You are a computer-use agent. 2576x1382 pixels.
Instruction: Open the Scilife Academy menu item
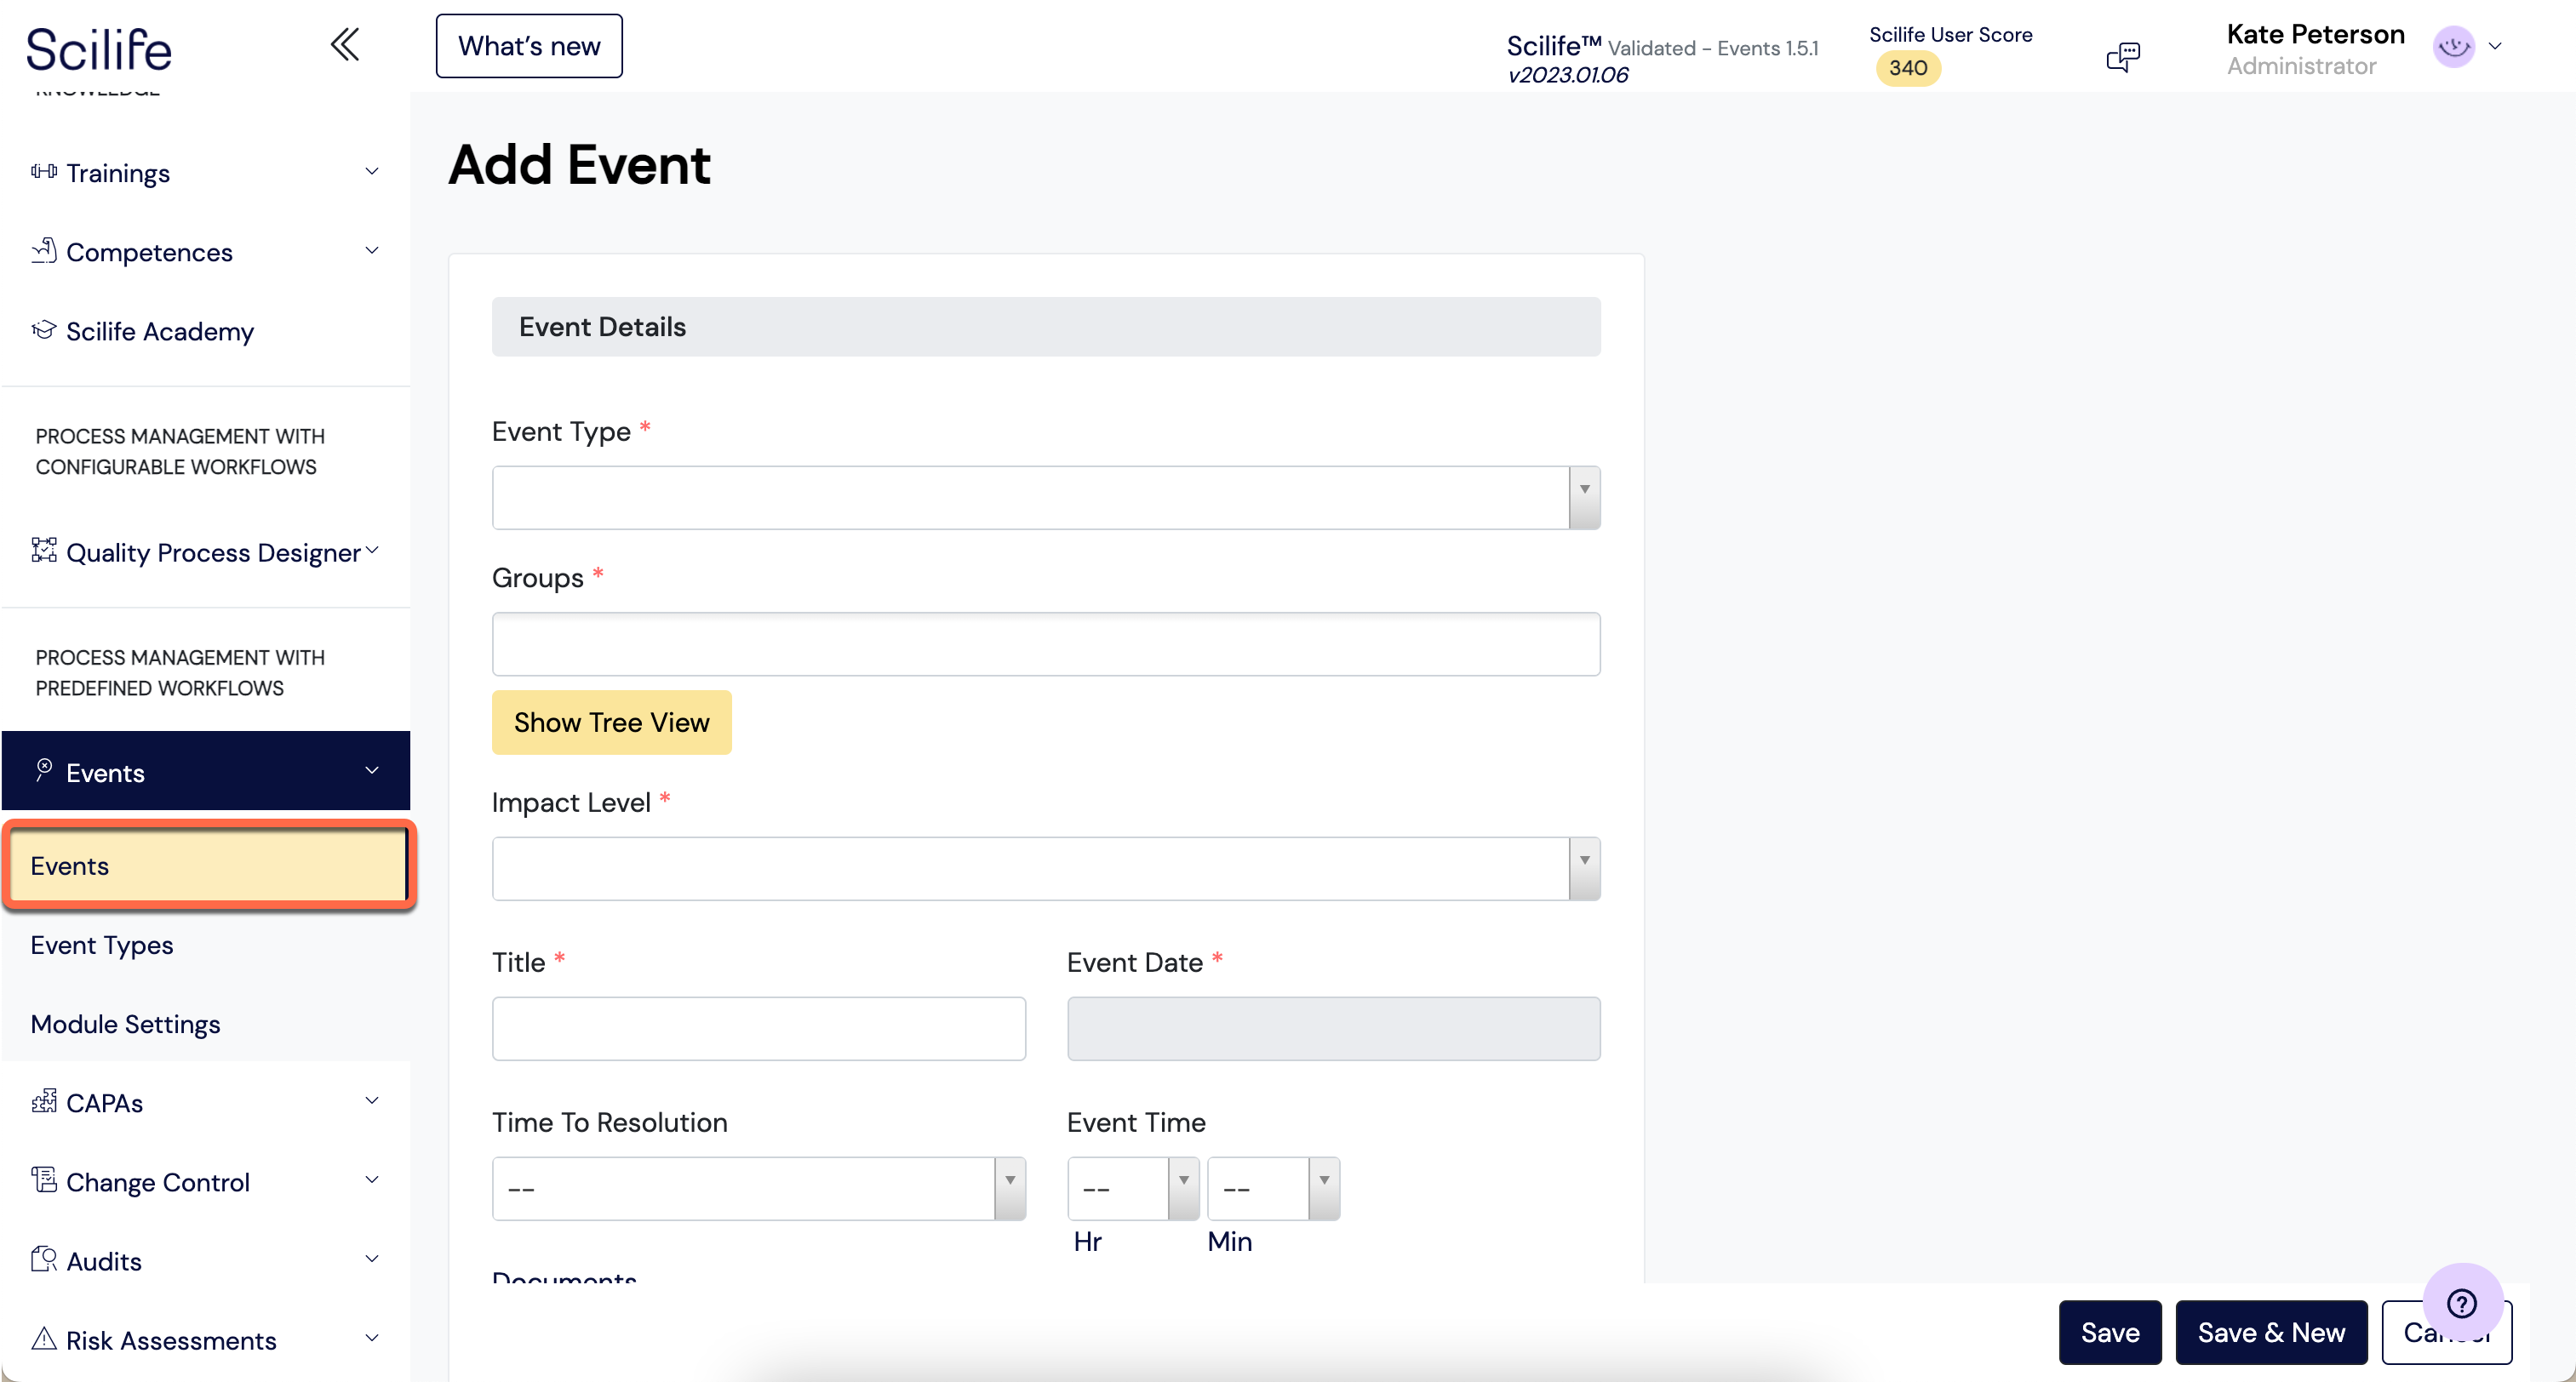206,331
